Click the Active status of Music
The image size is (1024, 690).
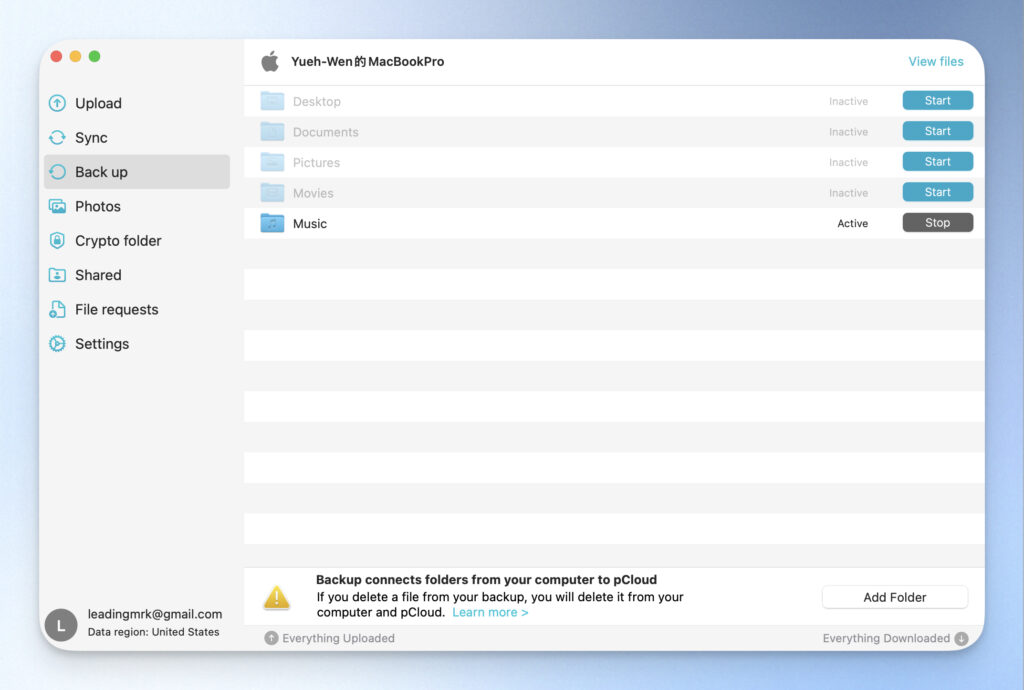click(x=852, y=223)
